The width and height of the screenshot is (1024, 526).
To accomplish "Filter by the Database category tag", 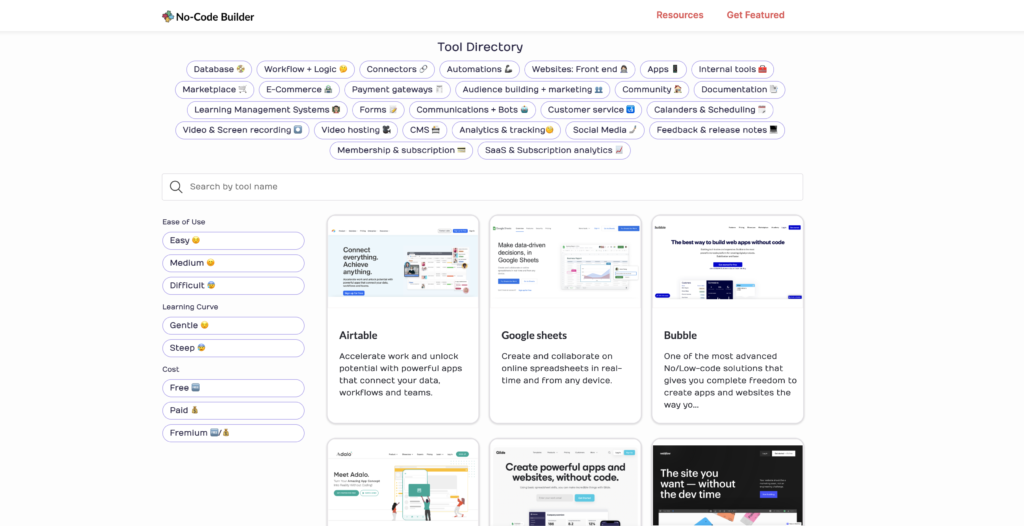I will click(x=219, y=70).
